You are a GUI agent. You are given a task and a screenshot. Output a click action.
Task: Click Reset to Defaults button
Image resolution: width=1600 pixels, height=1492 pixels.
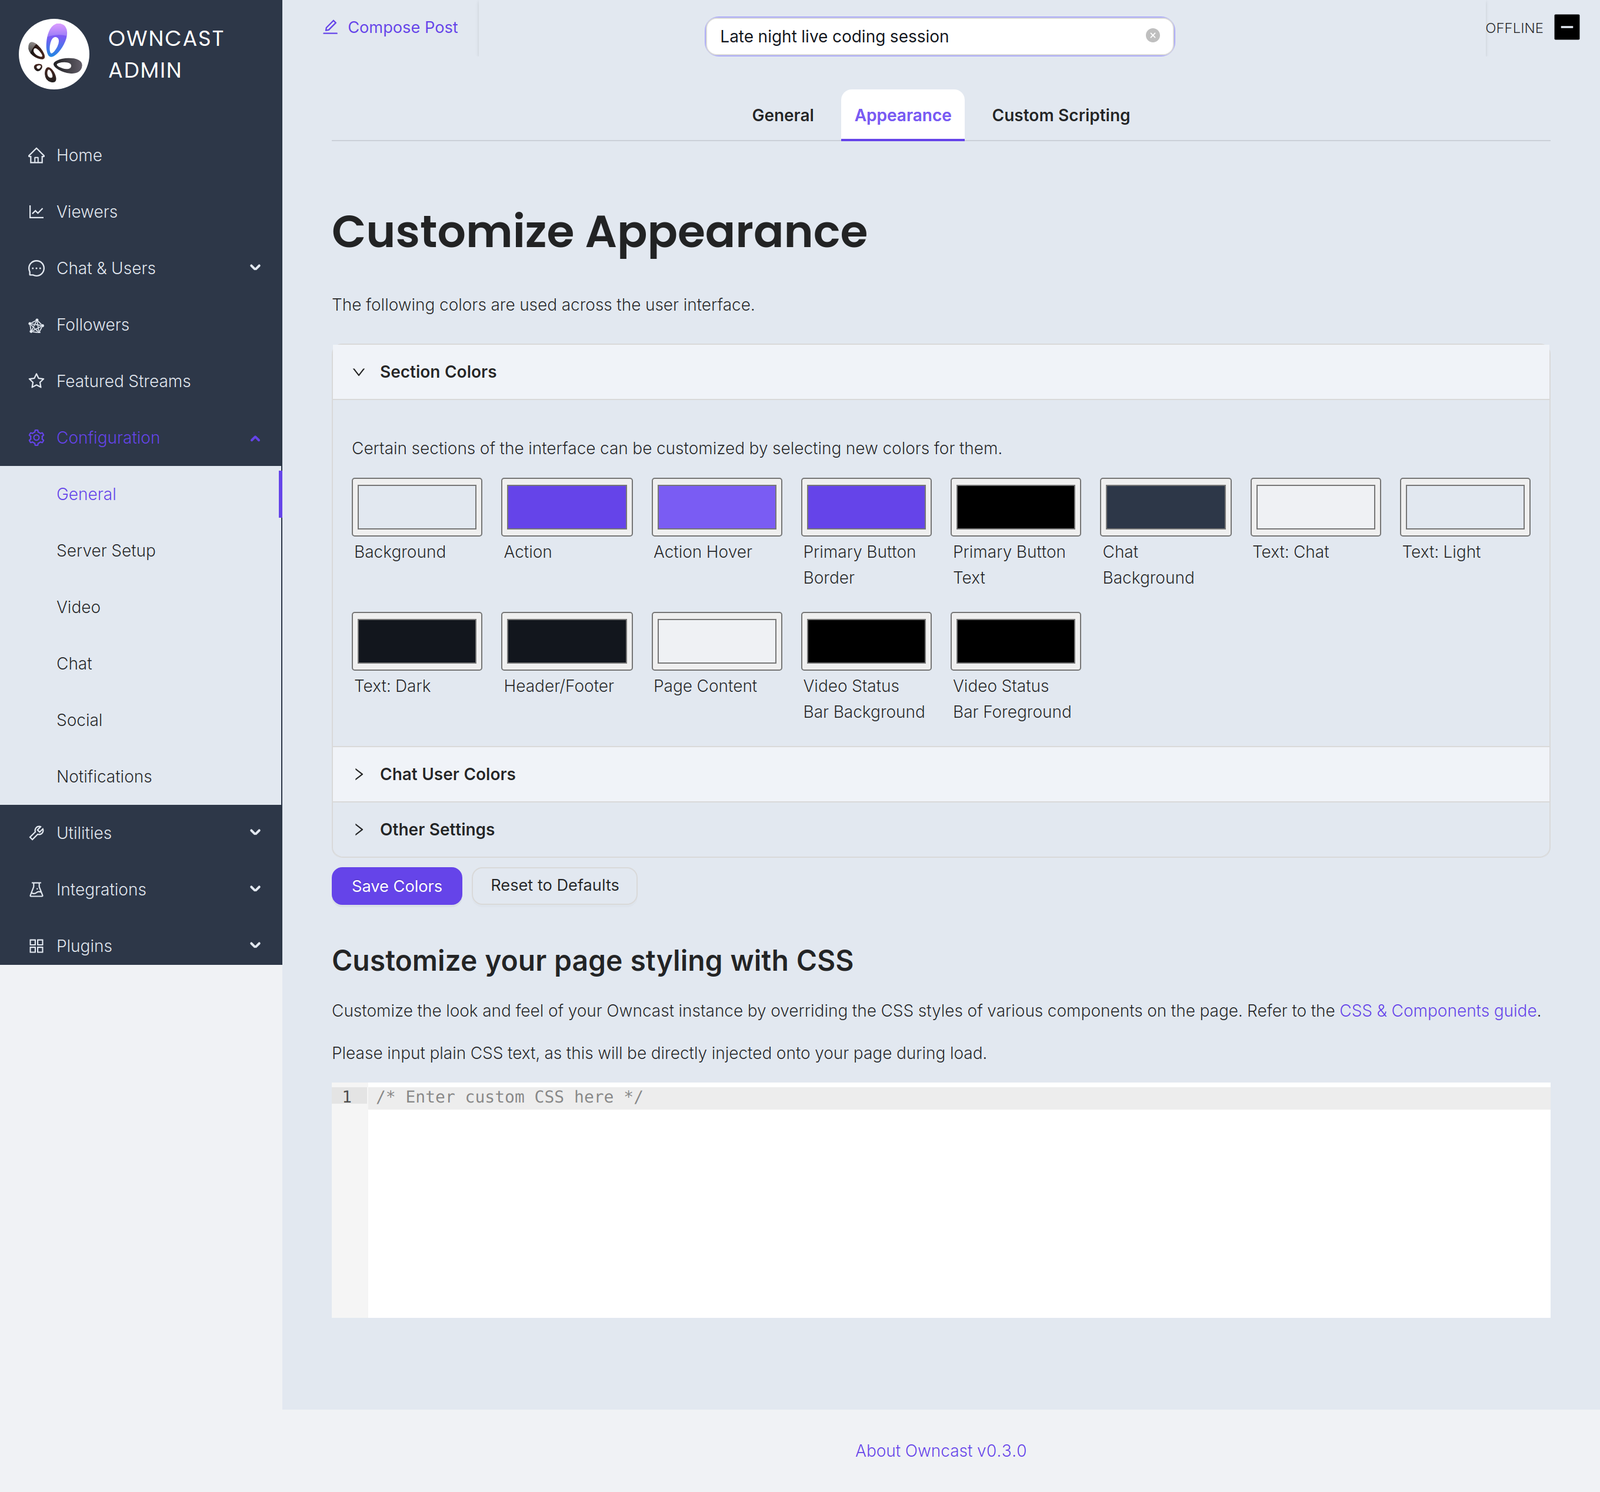point(555,886)
